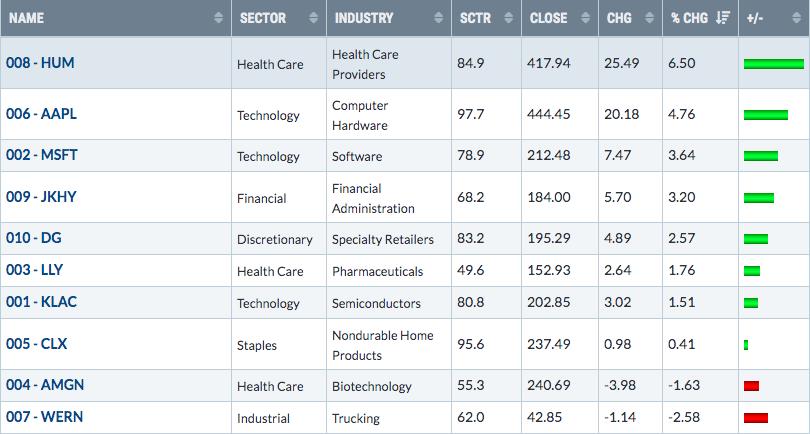Click the 010 - DG ticker link
The width and height of the screenshot is (810, 434).
[34, 238]
